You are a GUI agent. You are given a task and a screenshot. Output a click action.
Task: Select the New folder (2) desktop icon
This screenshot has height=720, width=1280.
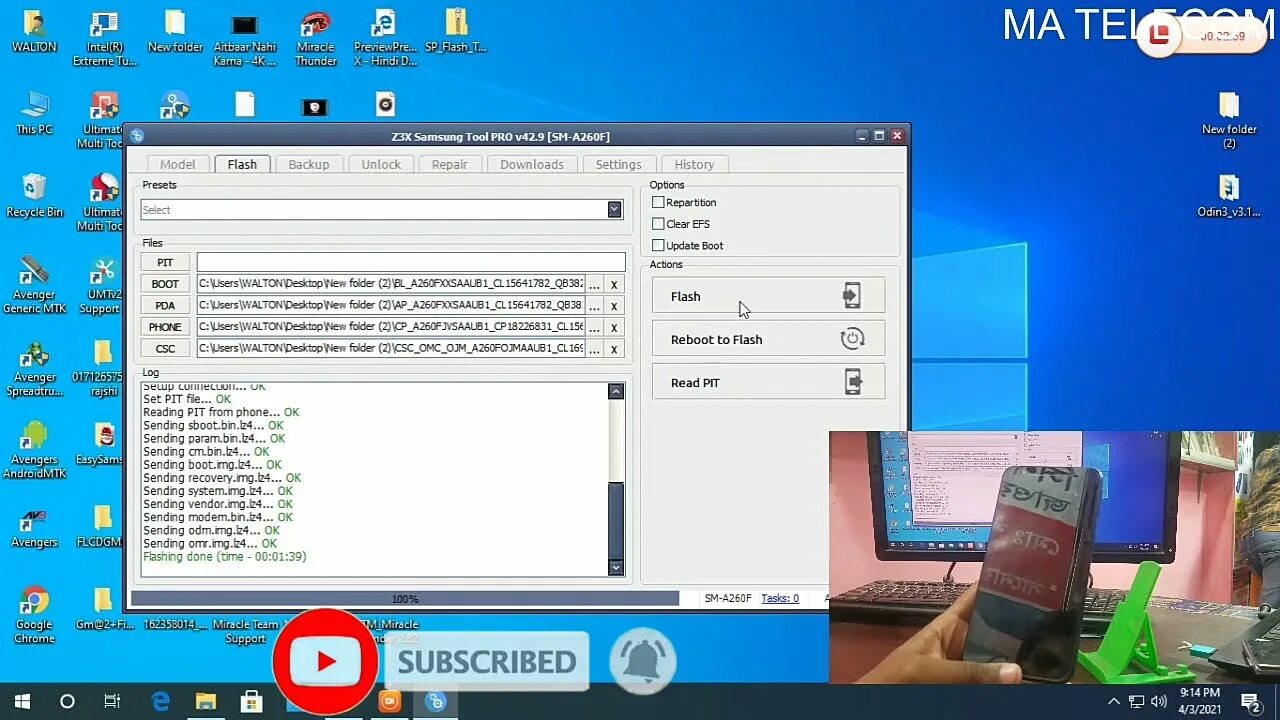(1229, 121)
